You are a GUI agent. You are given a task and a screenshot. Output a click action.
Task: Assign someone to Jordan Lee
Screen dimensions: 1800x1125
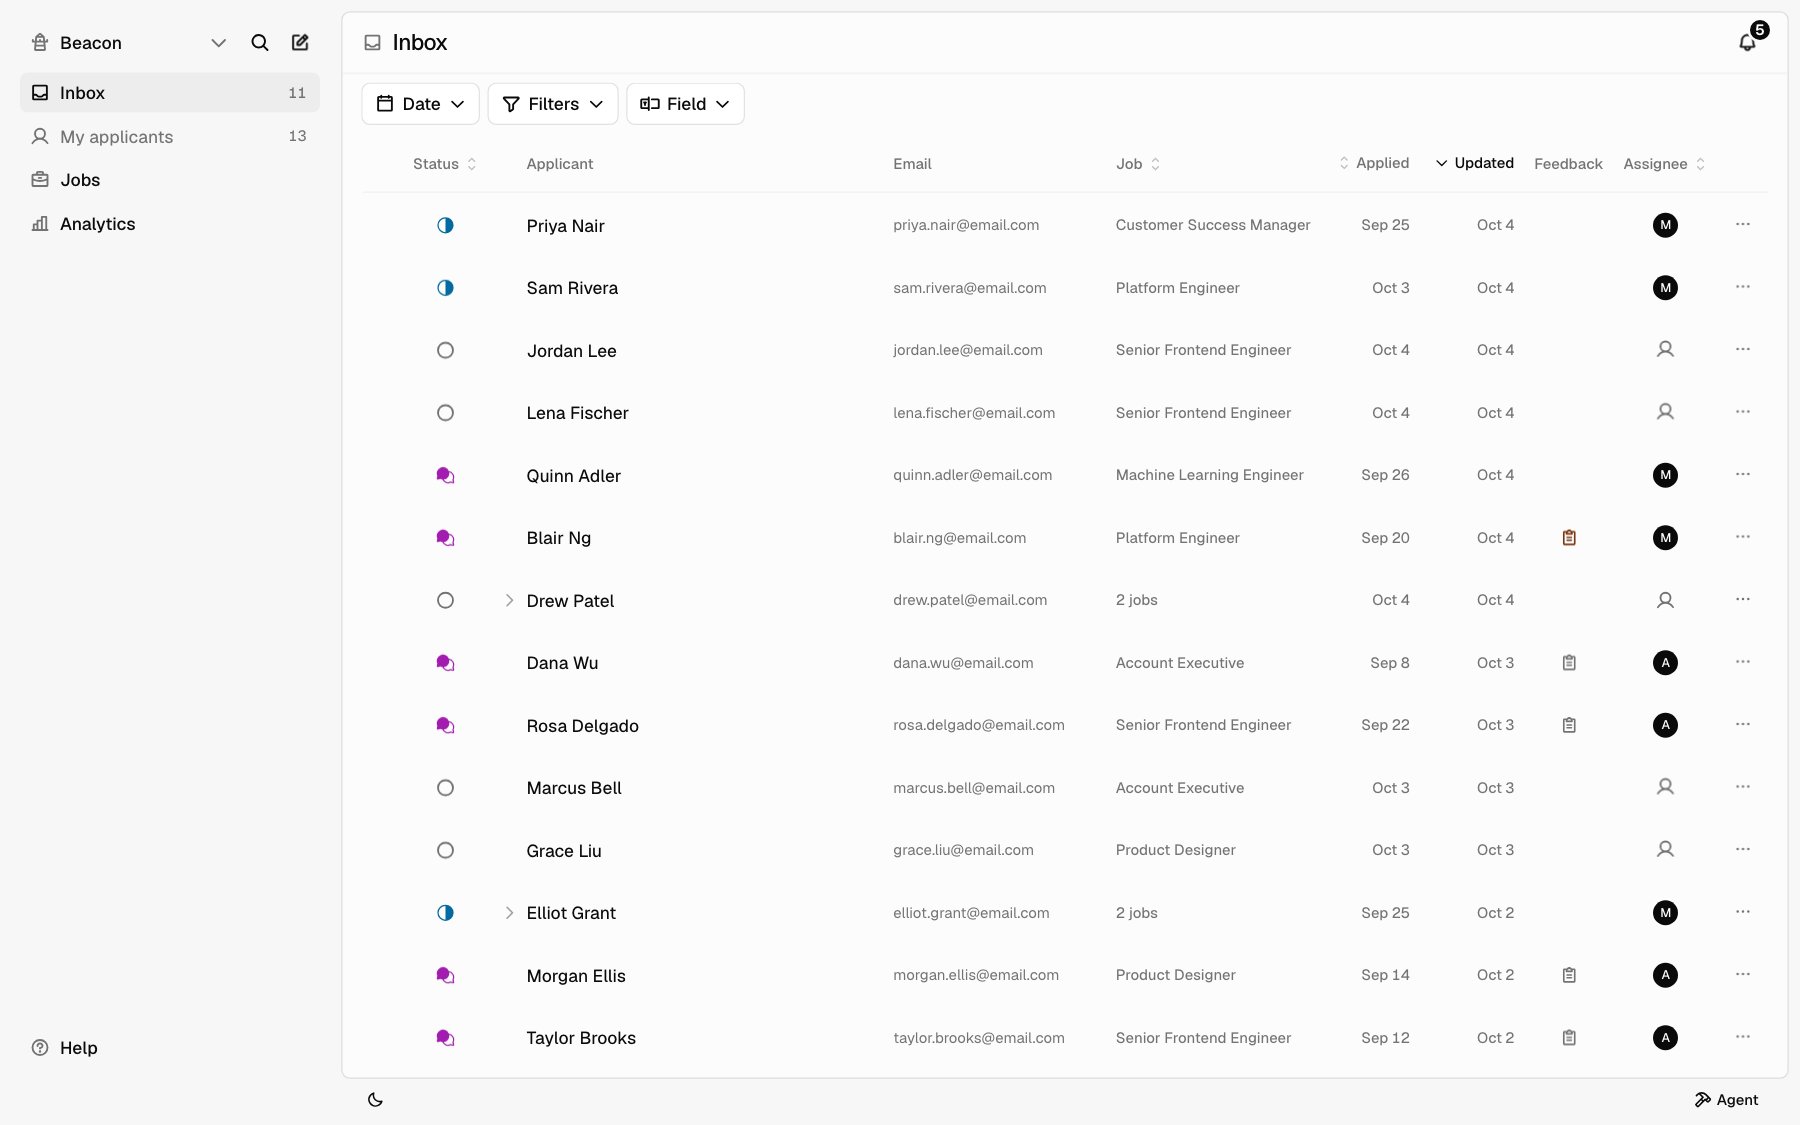(1665, 350)
